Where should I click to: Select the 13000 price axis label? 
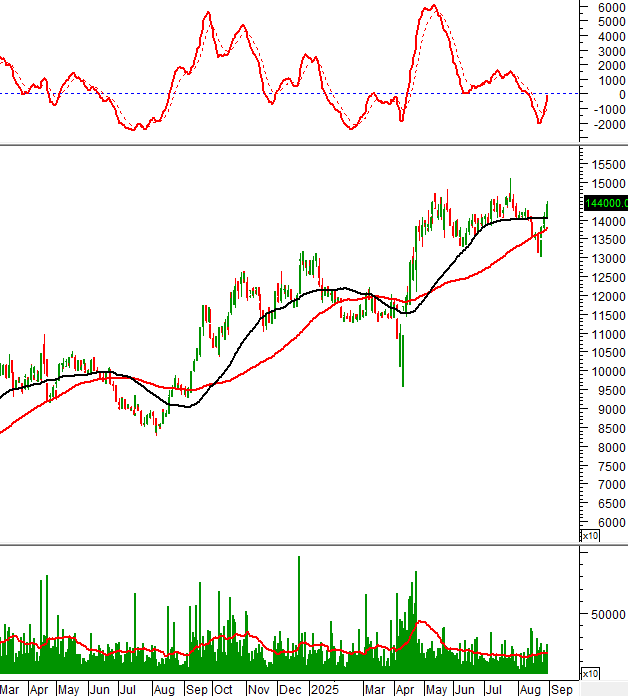pos(608,258)
